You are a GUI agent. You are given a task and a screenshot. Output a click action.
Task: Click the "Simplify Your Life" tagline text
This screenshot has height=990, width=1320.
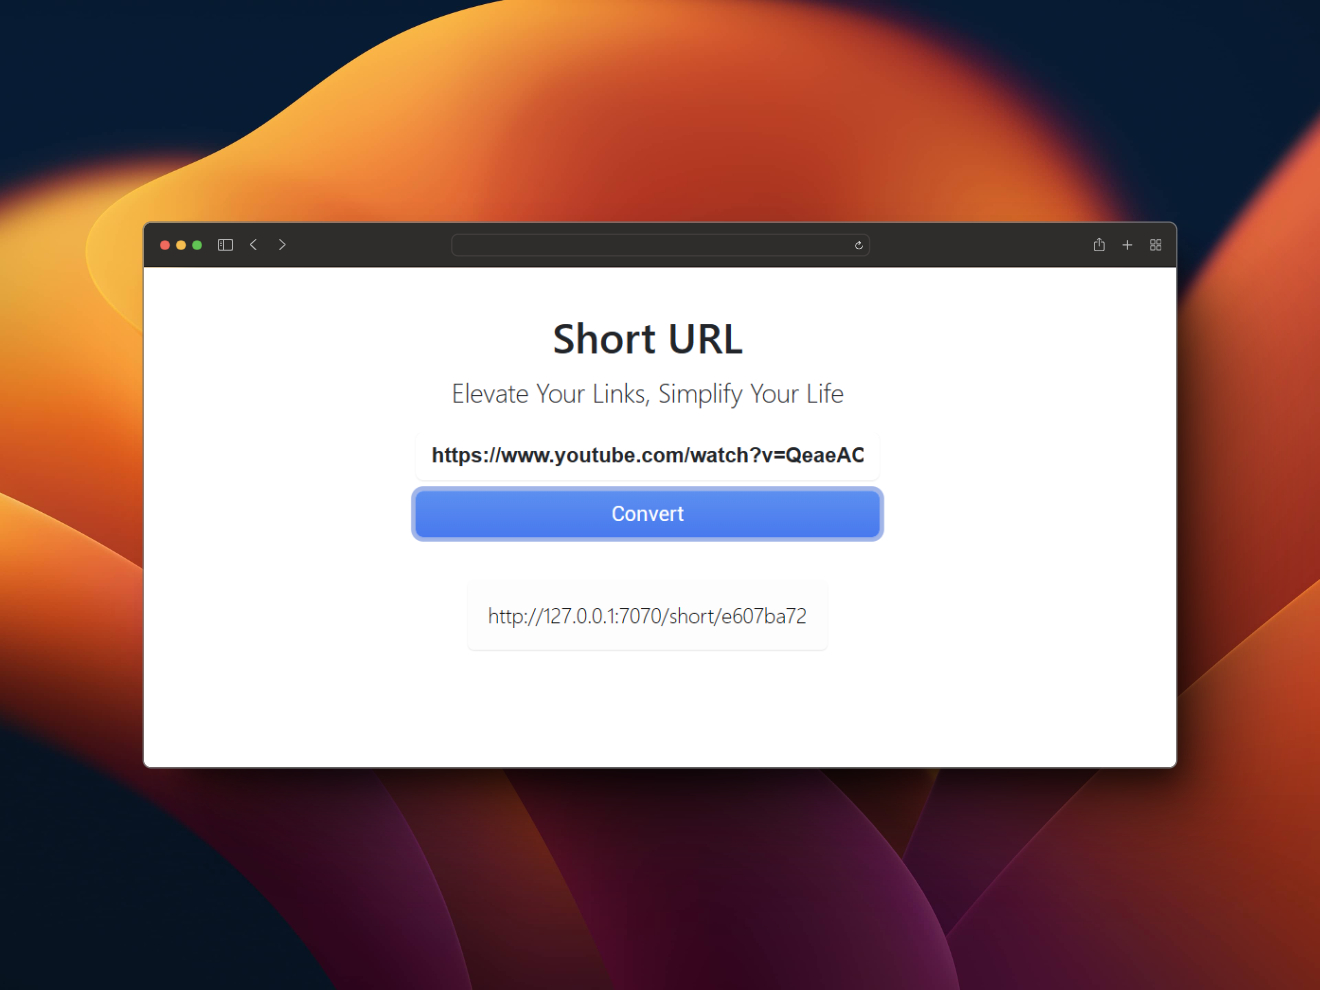[751, 394]
